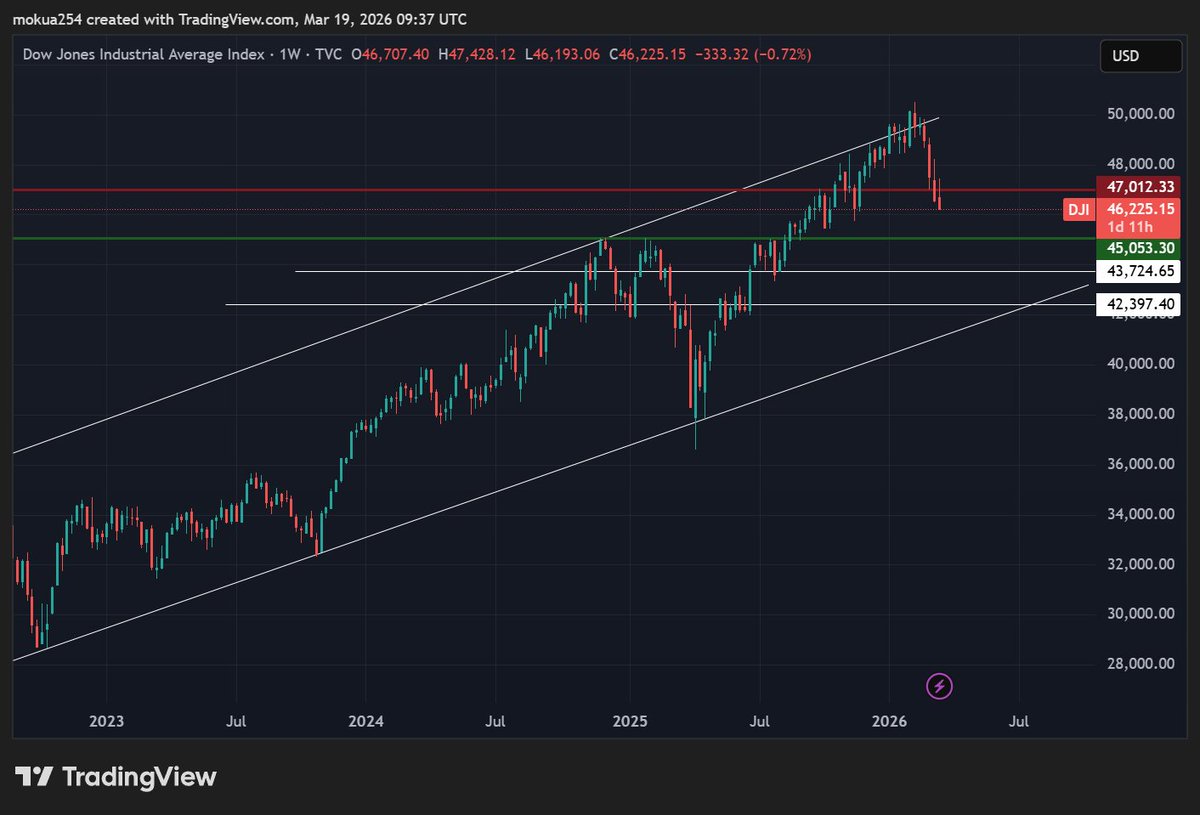Click the green 45,053.30 price label

tap(1139, 248)
